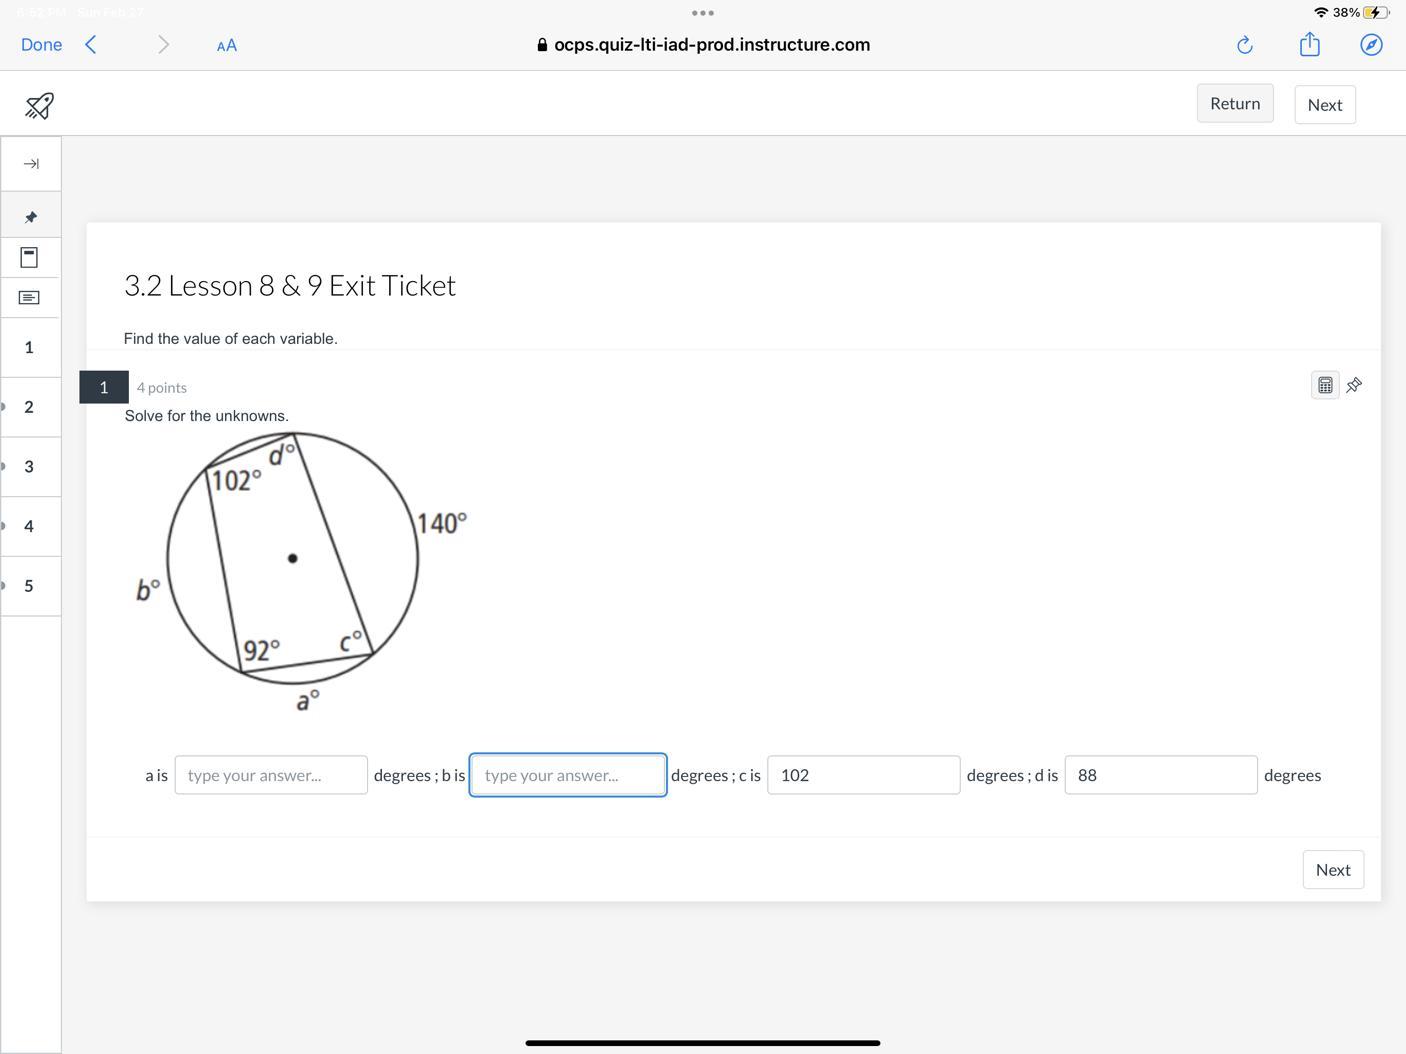This screenshot has width=1406, height=1054.
Task: Open the text block icon in sidebar
Action: tap(29, 297)
